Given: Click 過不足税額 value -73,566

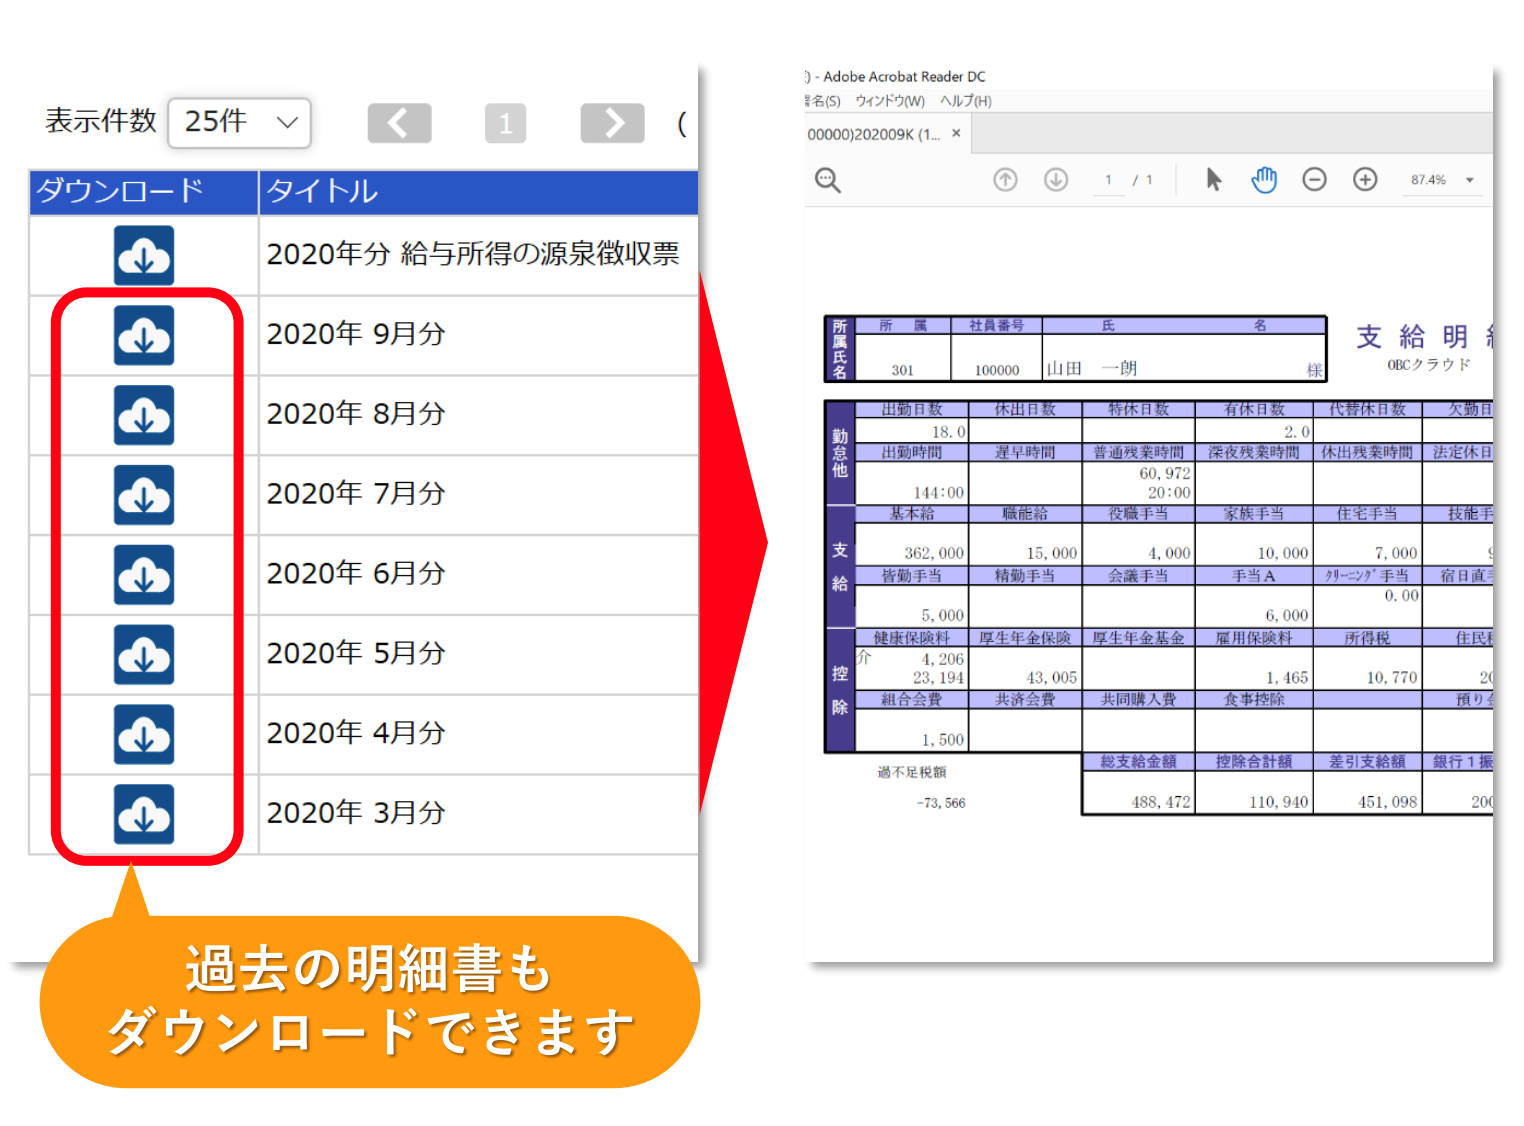Looking at the screenshot, I should point(941,803).
